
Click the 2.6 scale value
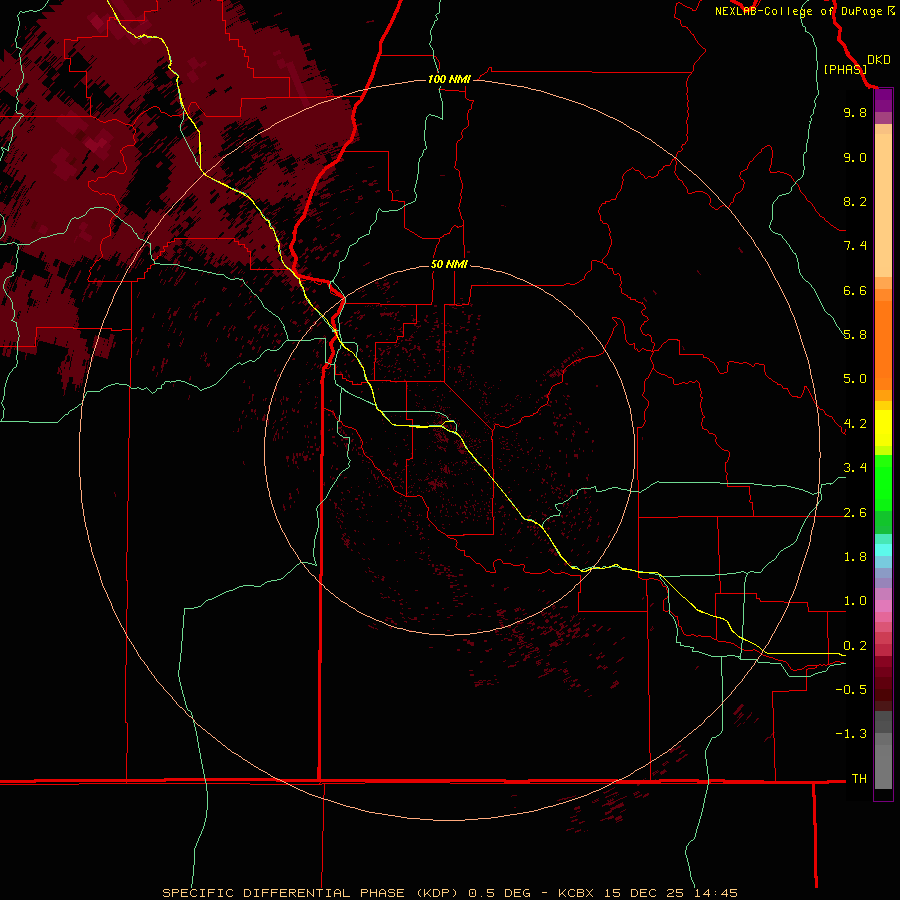coord(855,513)
